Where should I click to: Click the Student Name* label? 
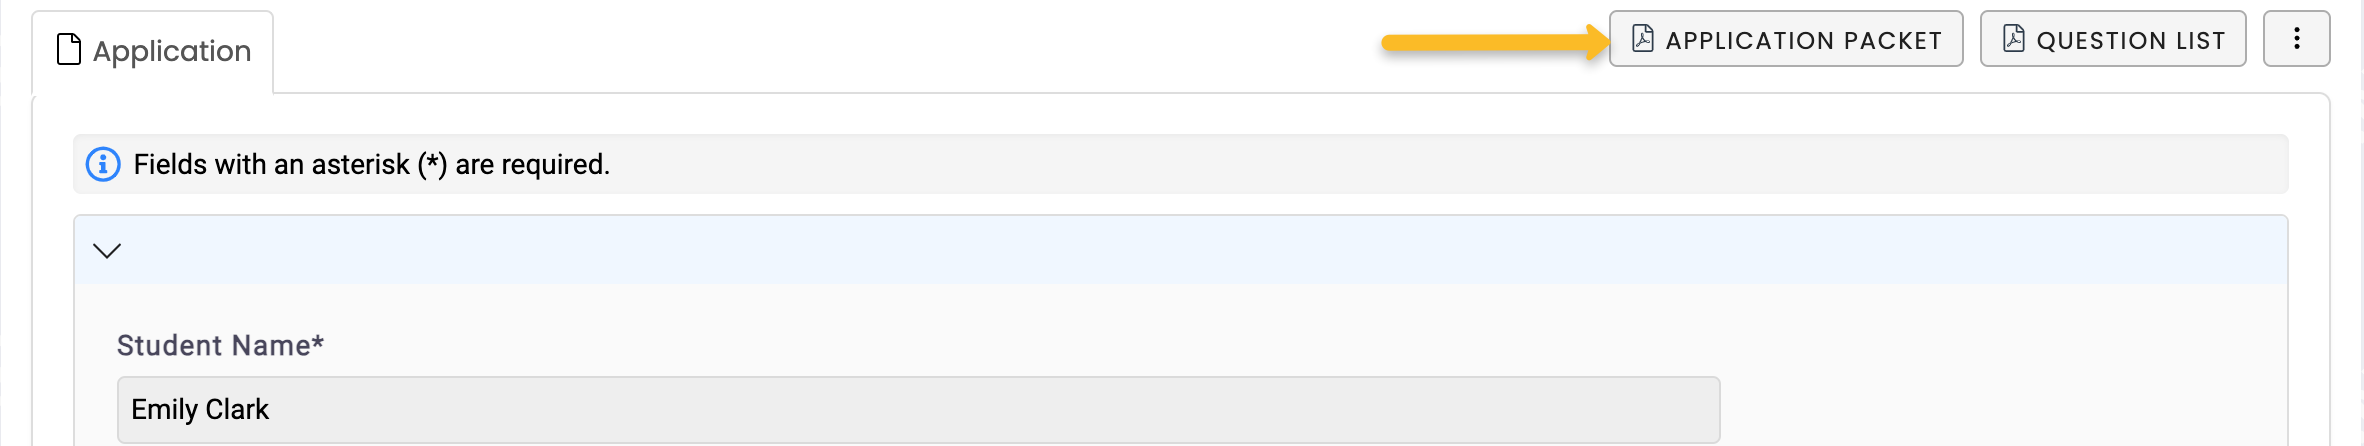pos(220,346)
